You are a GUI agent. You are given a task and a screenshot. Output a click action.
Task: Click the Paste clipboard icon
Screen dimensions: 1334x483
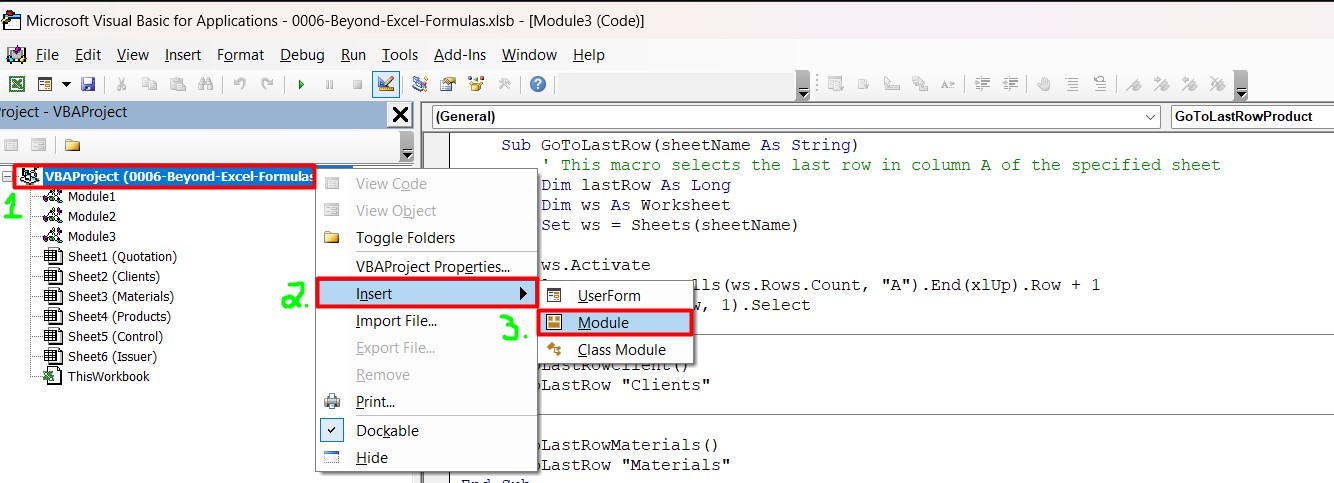pos(178,84)
